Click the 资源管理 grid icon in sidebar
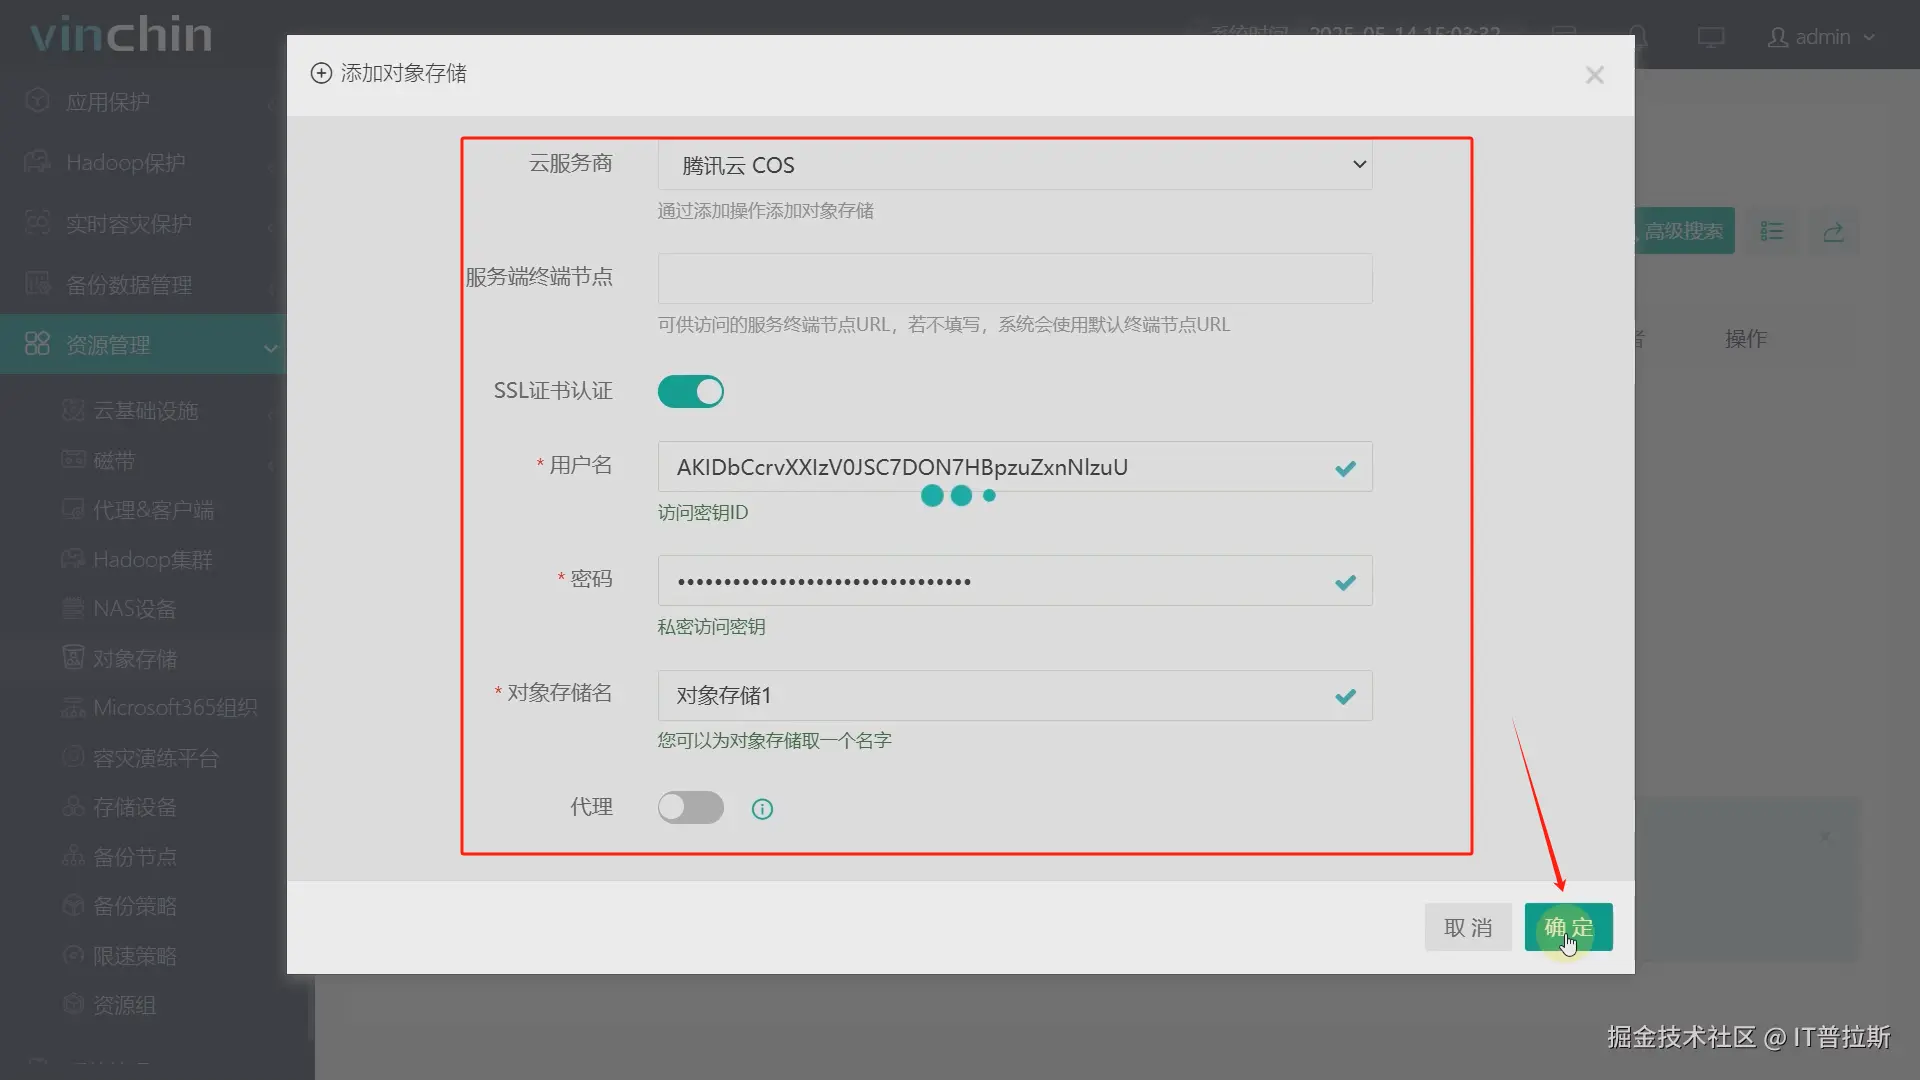1920x1080 pixels. tap(37, 344)
